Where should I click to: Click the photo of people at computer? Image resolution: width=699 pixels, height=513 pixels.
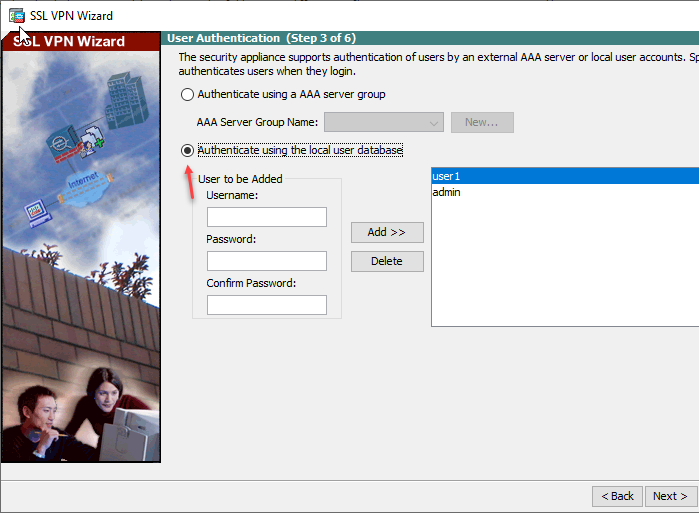pyautogui.click(x=80, y=410)
